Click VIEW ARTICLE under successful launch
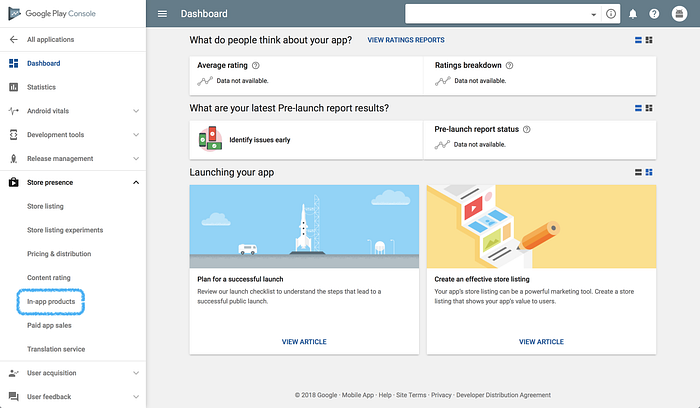Screen dimensions: 700x408 [304, 342]
